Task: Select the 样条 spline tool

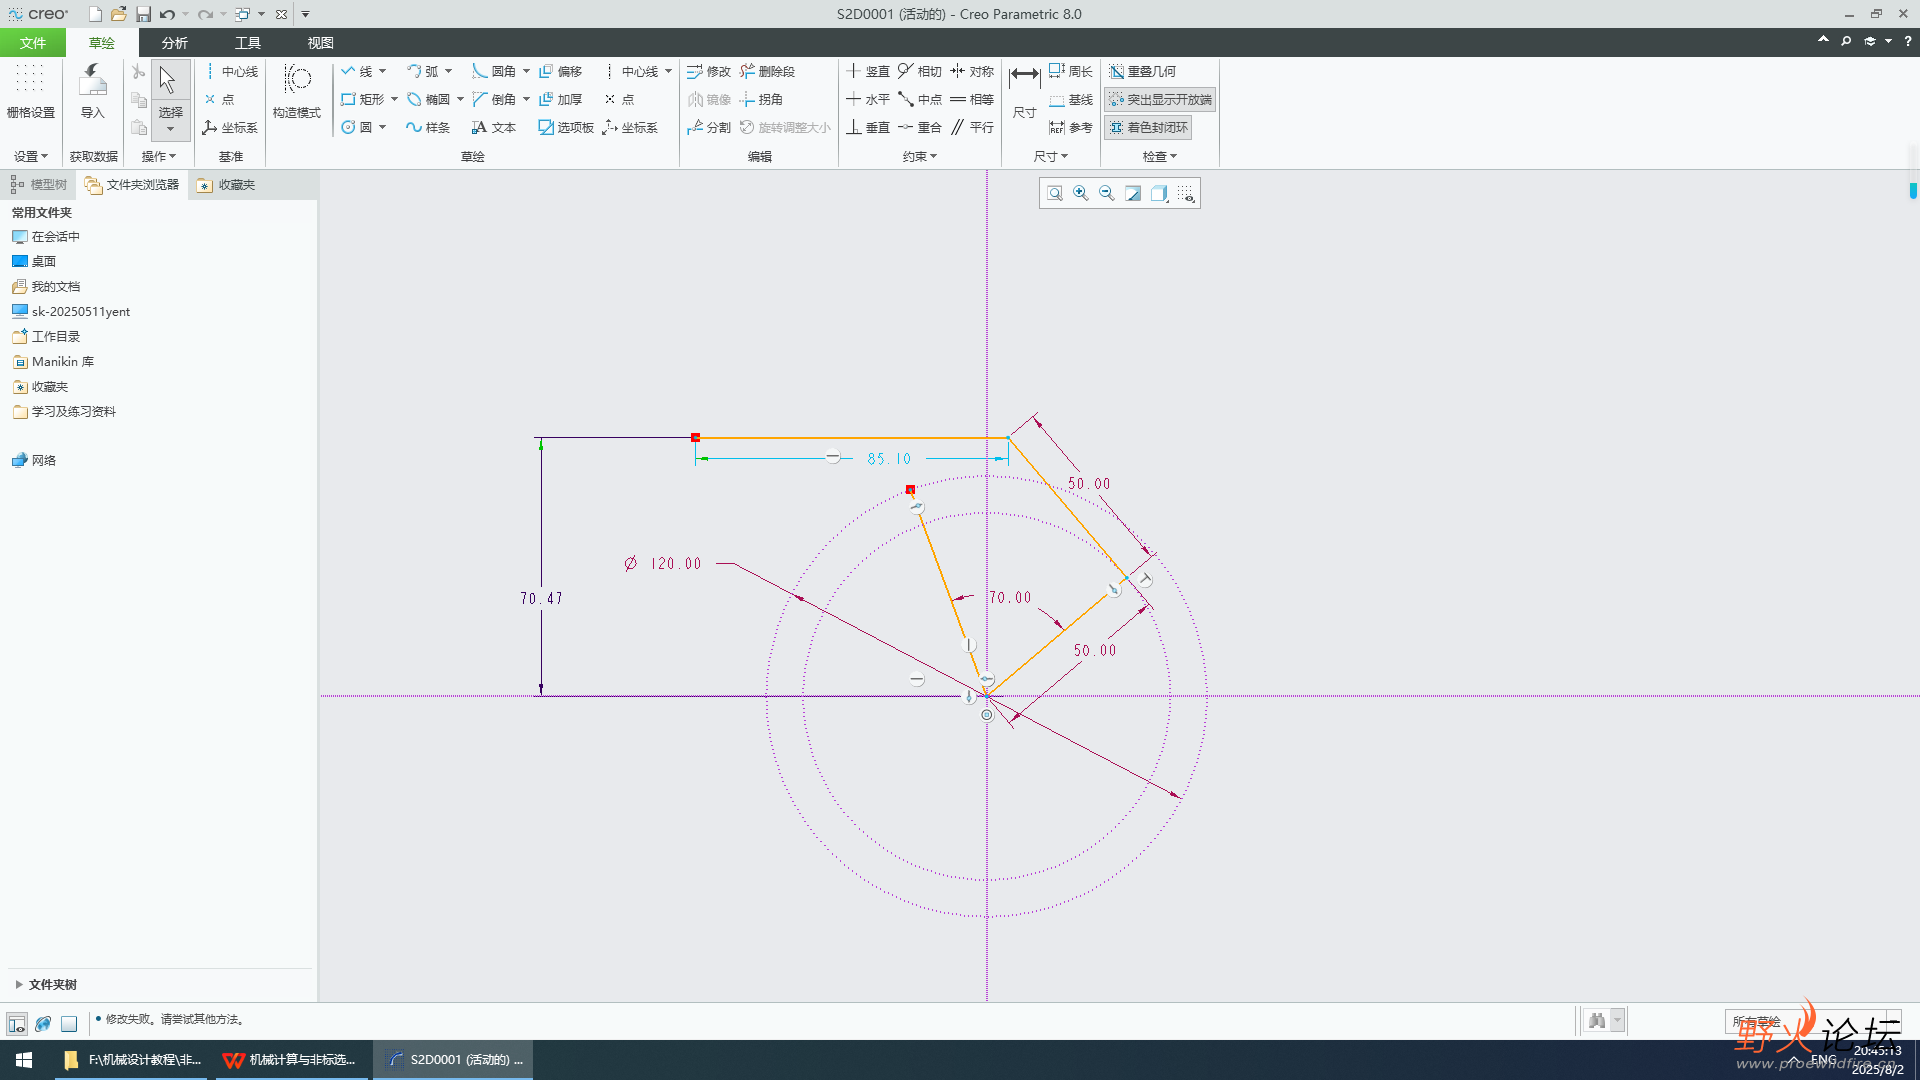Action: [x=428, y=127]
